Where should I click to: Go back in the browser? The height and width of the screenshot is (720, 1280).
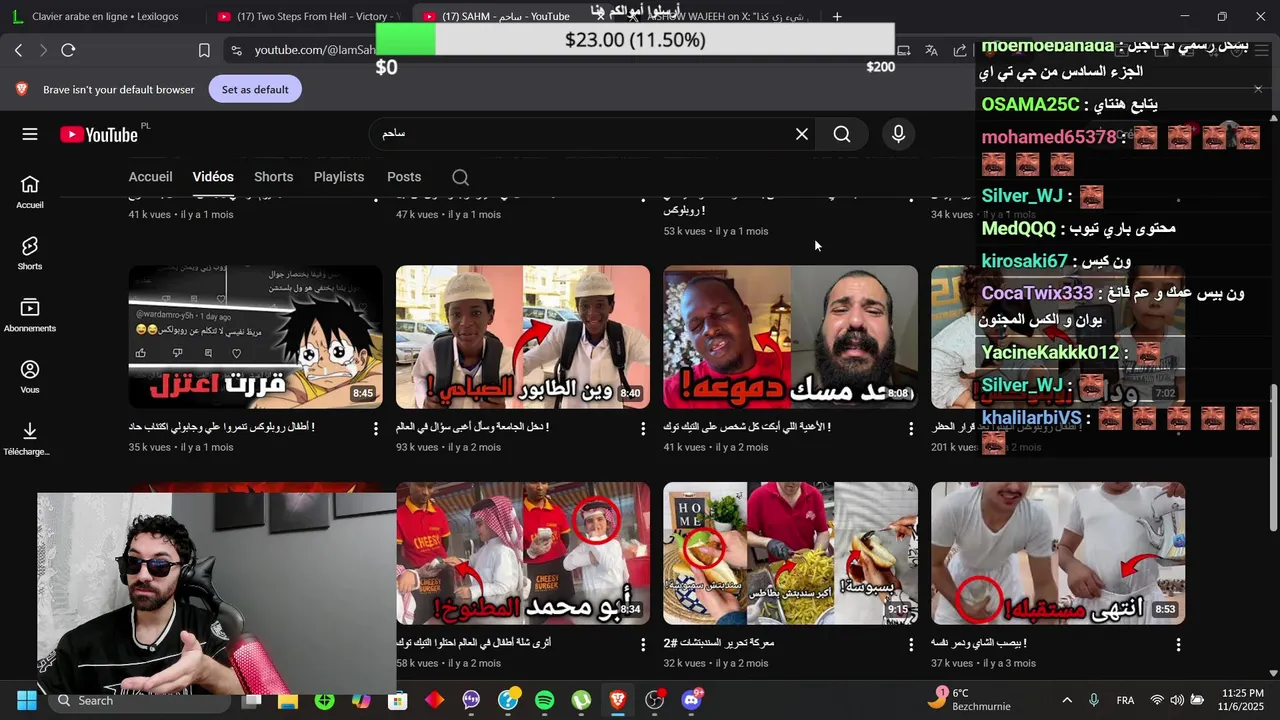(x=19, y=50)
